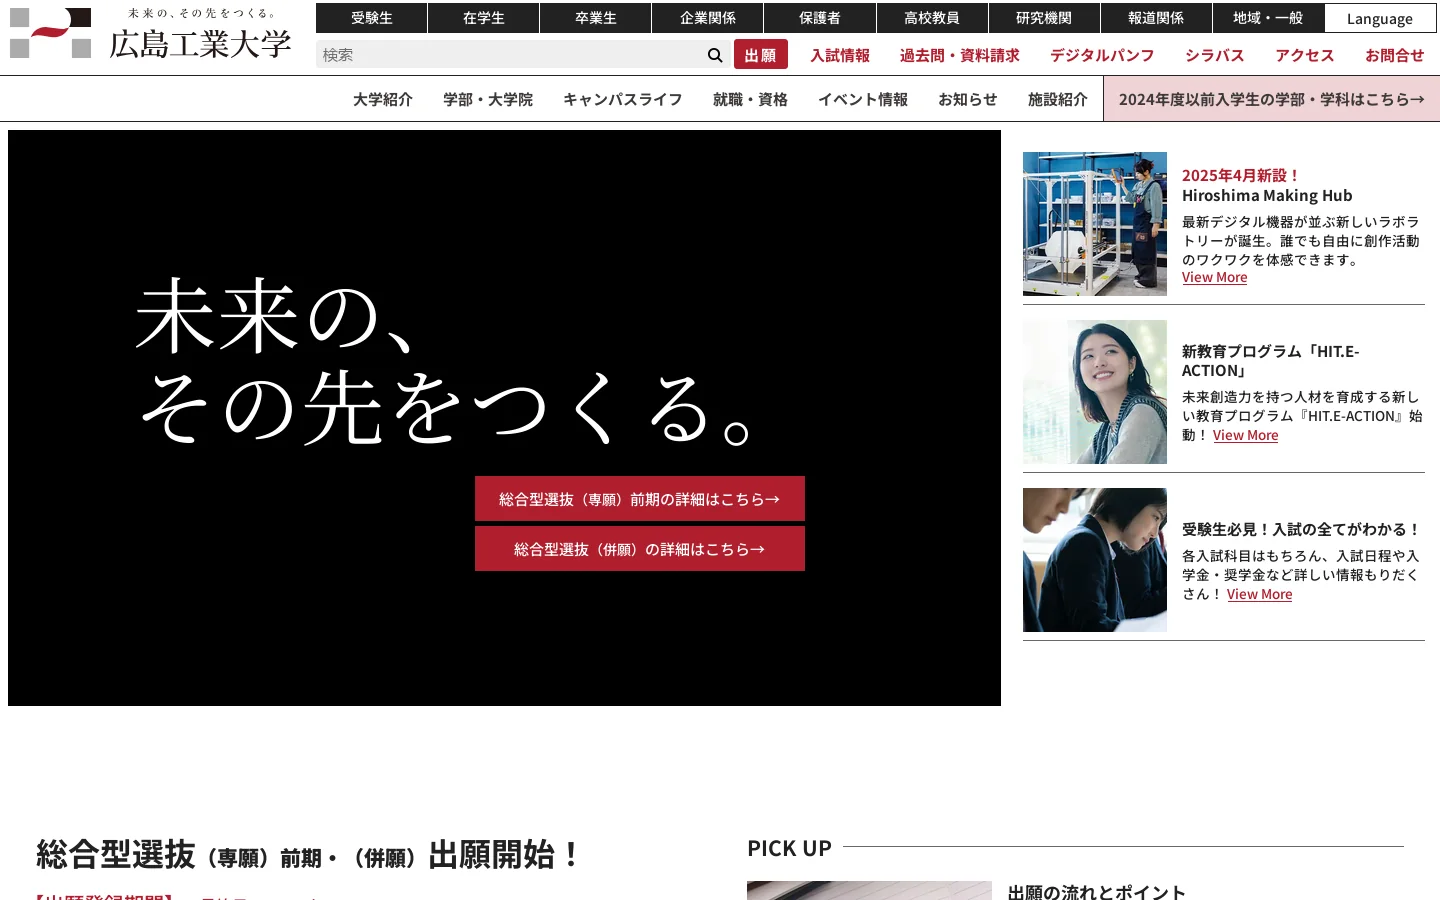Click View More for 受験生必見 entry
The width and height of the screenshot is (1440, 900).
pyautogui.click(x=1260, y=595)
